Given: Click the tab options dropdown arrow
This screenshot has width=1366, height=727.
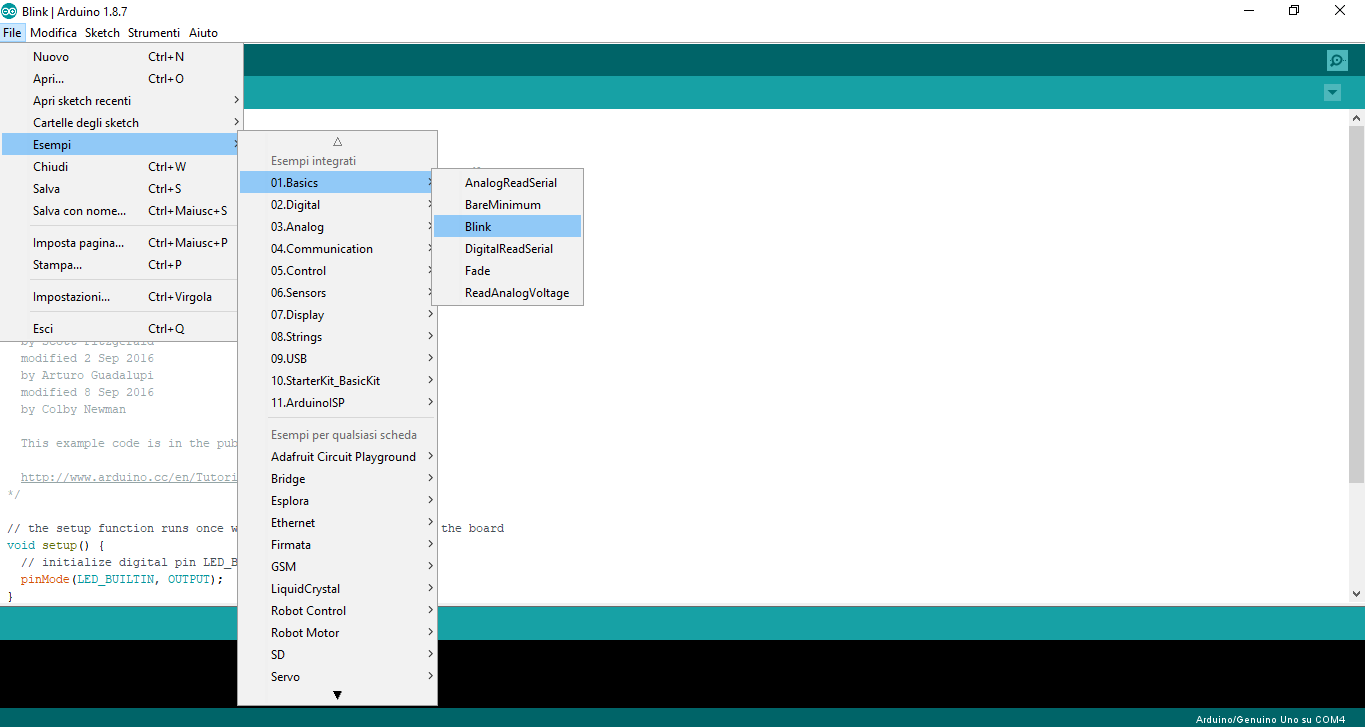Looking at the screenshot, I should pyautogui.click(x=1332, y=93).
